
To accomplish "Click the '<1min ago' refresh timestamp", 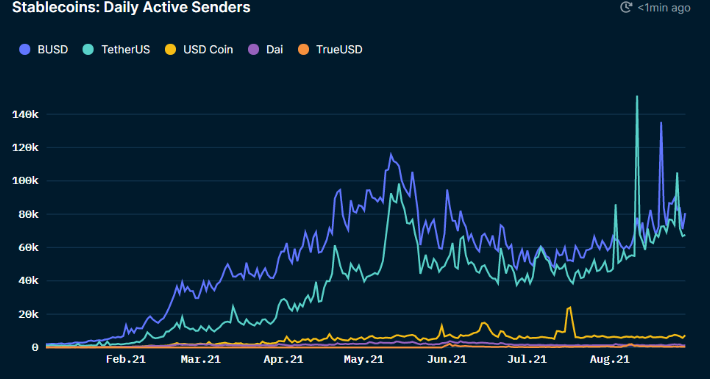I will coord(664,8).
